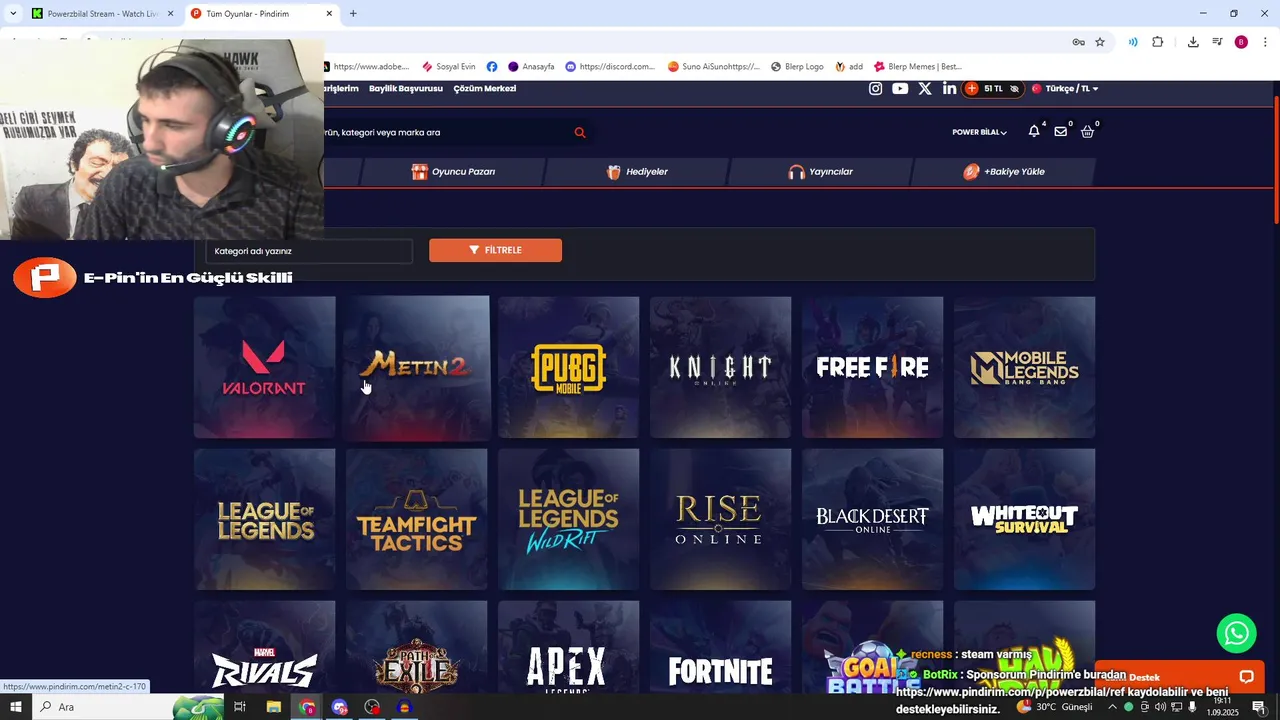The image size is (1280, 720).
Task: Open the Blerp Memes bookmark
Action: [x=917, y=67]
